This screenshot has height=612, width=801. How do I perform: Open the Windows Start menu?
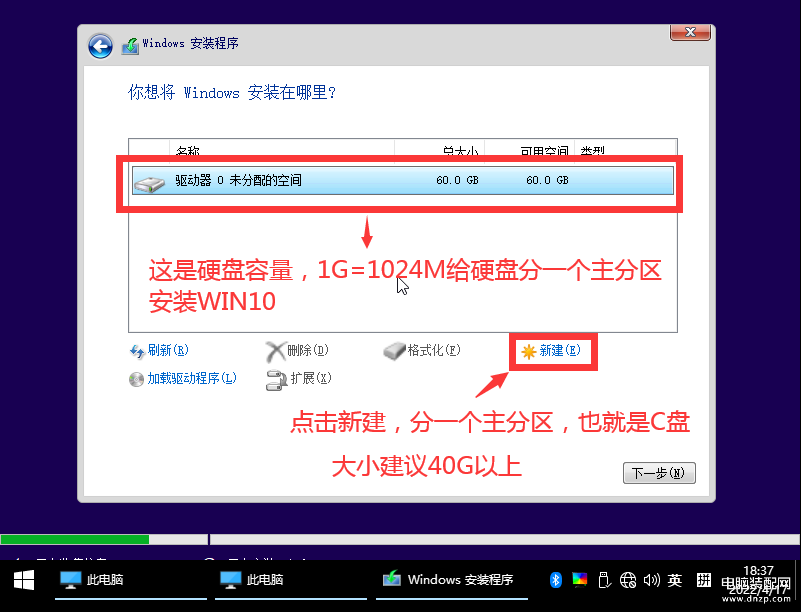coord(23,580)
